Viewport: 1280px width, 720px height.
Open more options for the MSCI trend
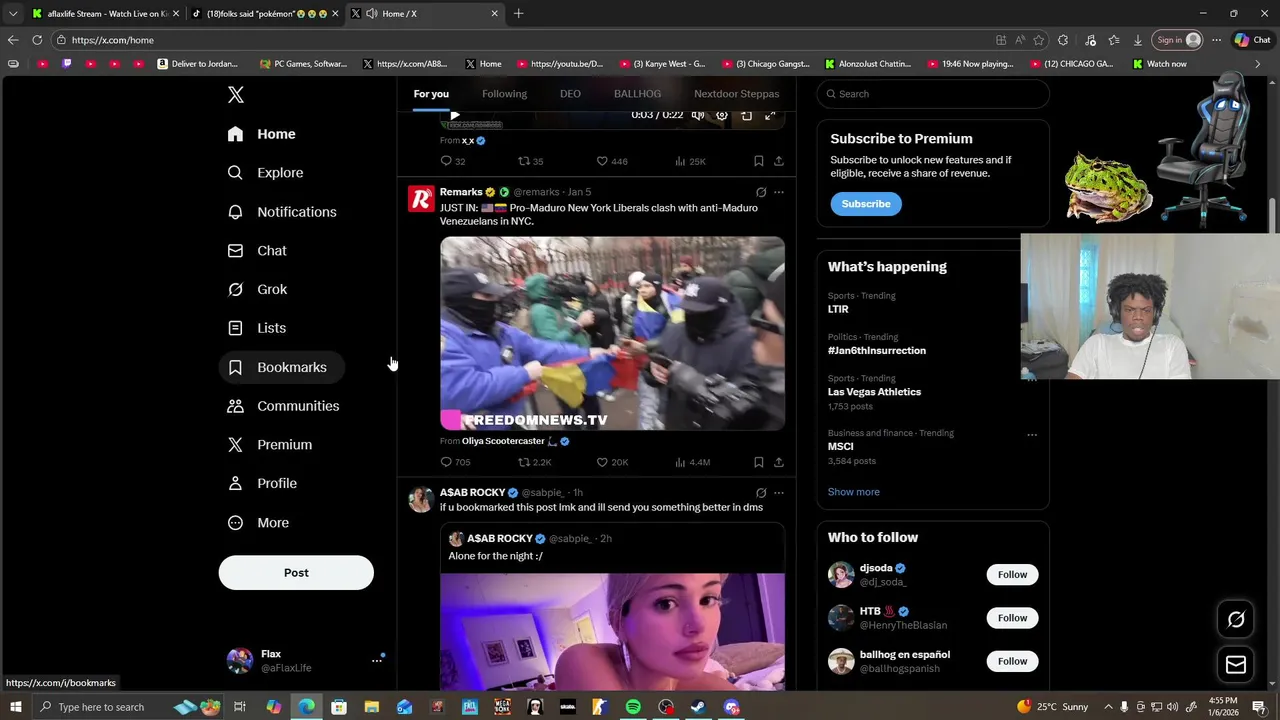1032,435
